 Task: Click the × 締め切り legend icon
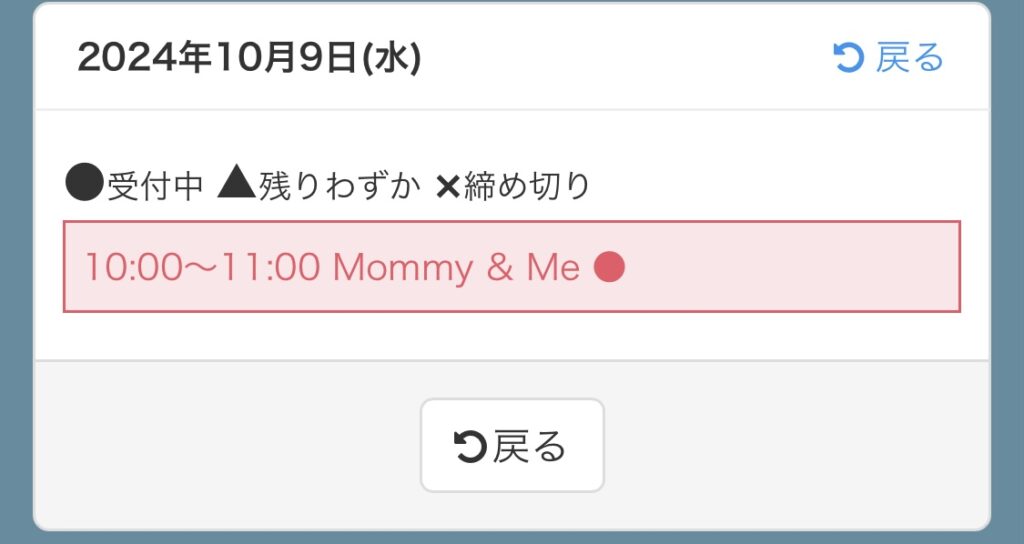(x=446, y=186)
